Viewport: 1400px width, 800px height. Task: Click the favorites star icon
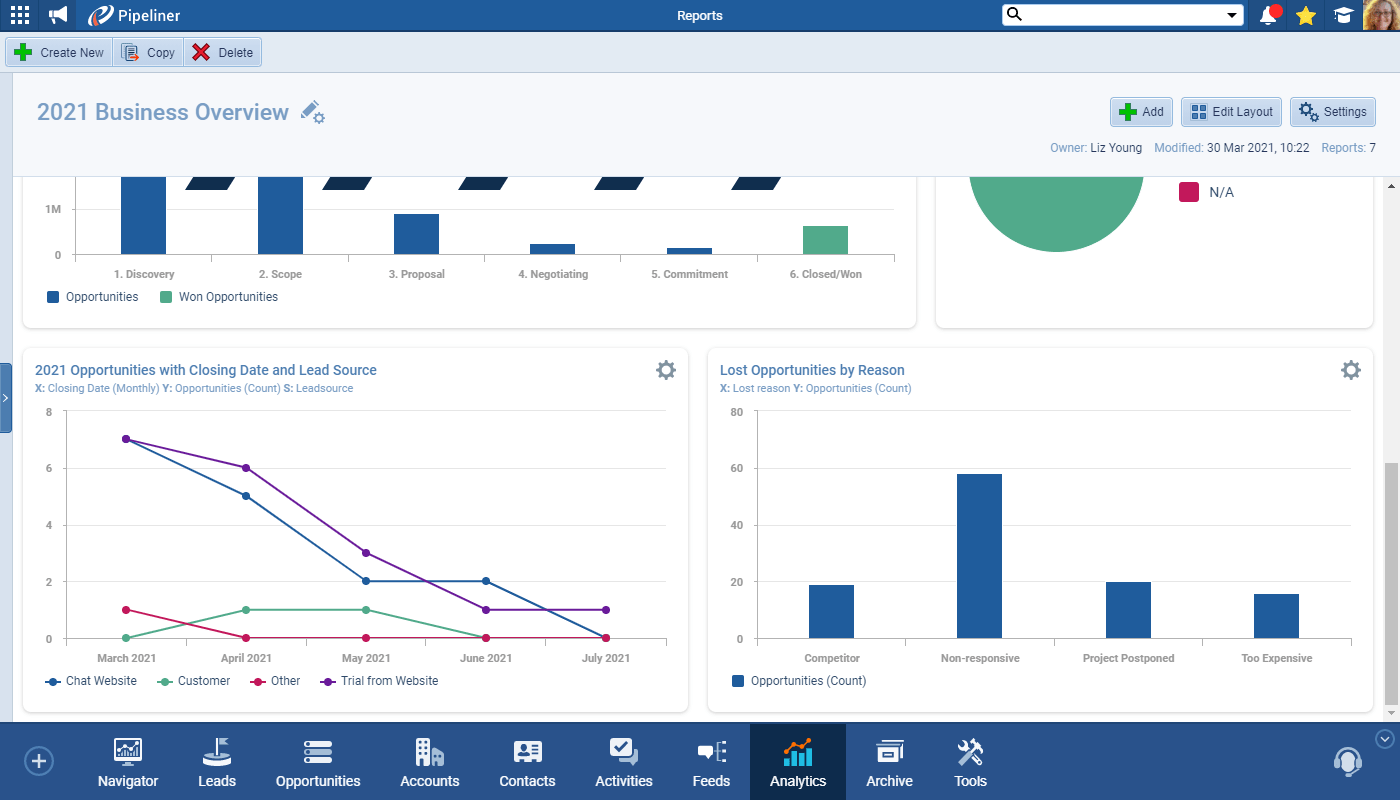click(x=1306, y=15)
